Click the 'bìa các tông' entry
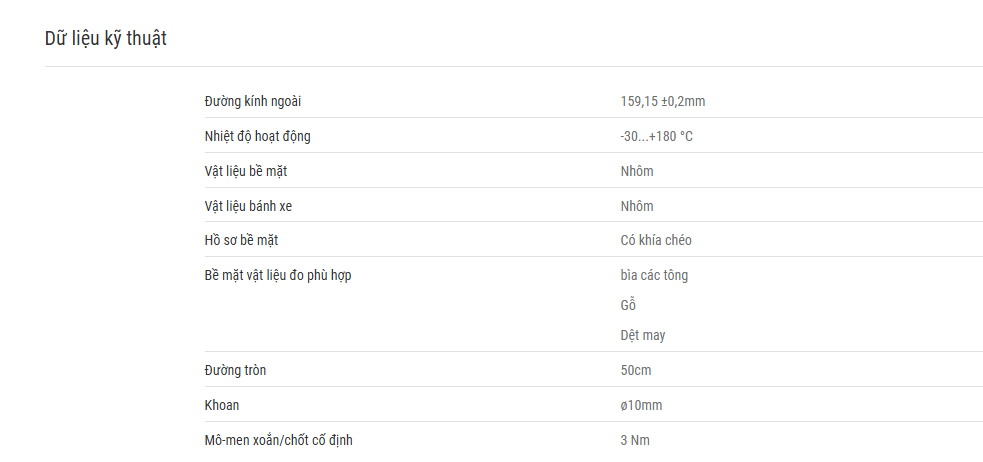983x462 pixels. 654,275
